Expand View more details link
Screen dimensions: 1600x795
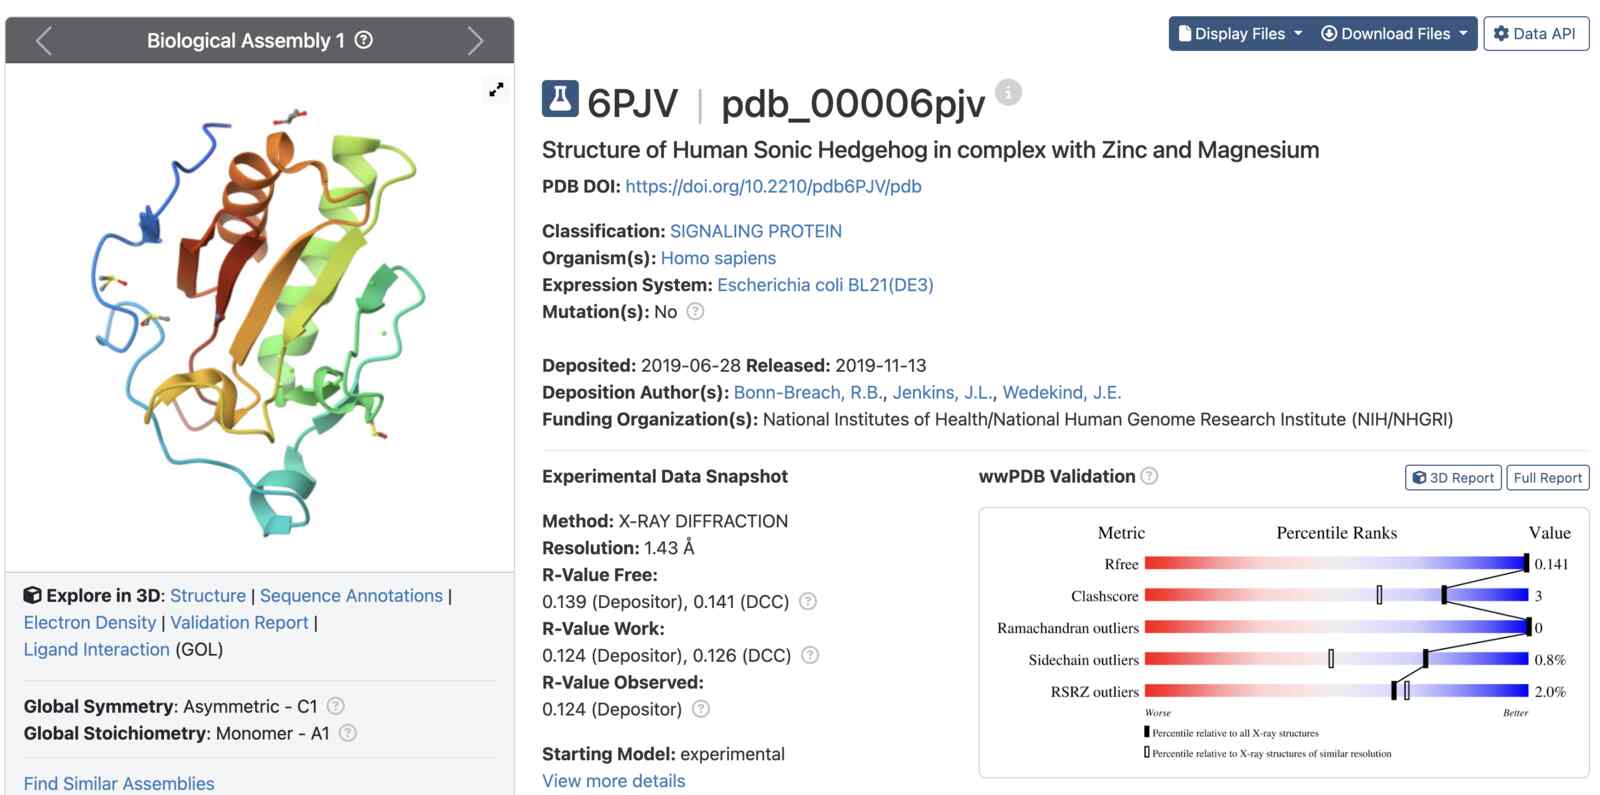tap(614, 781)
